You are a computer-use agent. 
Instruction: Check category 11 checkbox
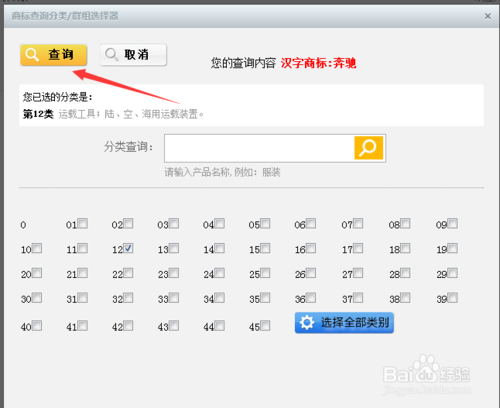[83, 248]
